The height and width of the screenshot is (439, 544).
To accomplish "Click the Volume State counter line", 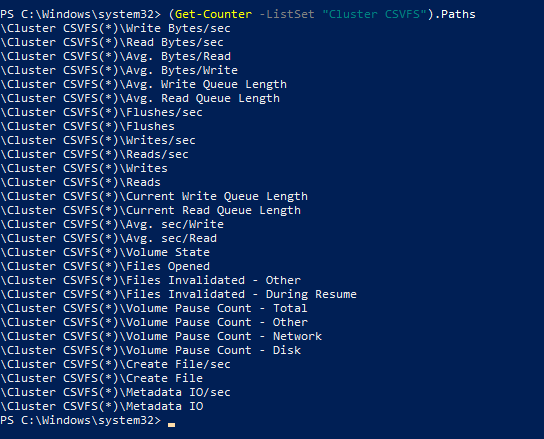I will coord(105,252).
